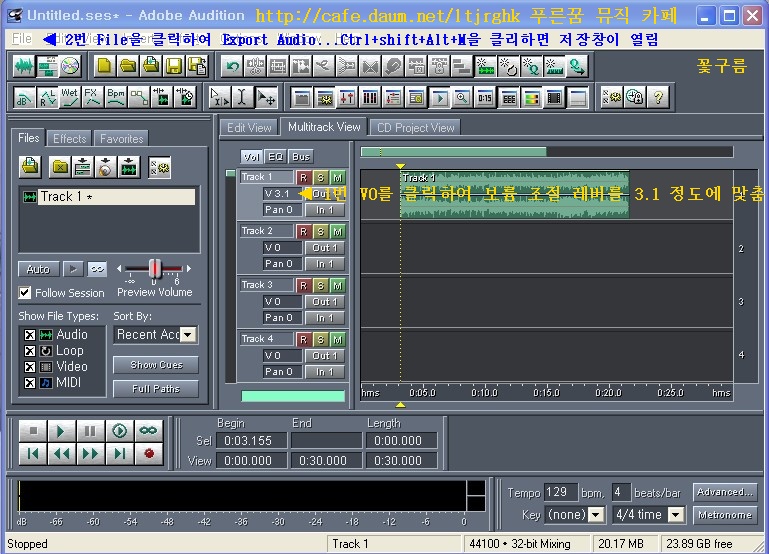Click the red record button

149,453
